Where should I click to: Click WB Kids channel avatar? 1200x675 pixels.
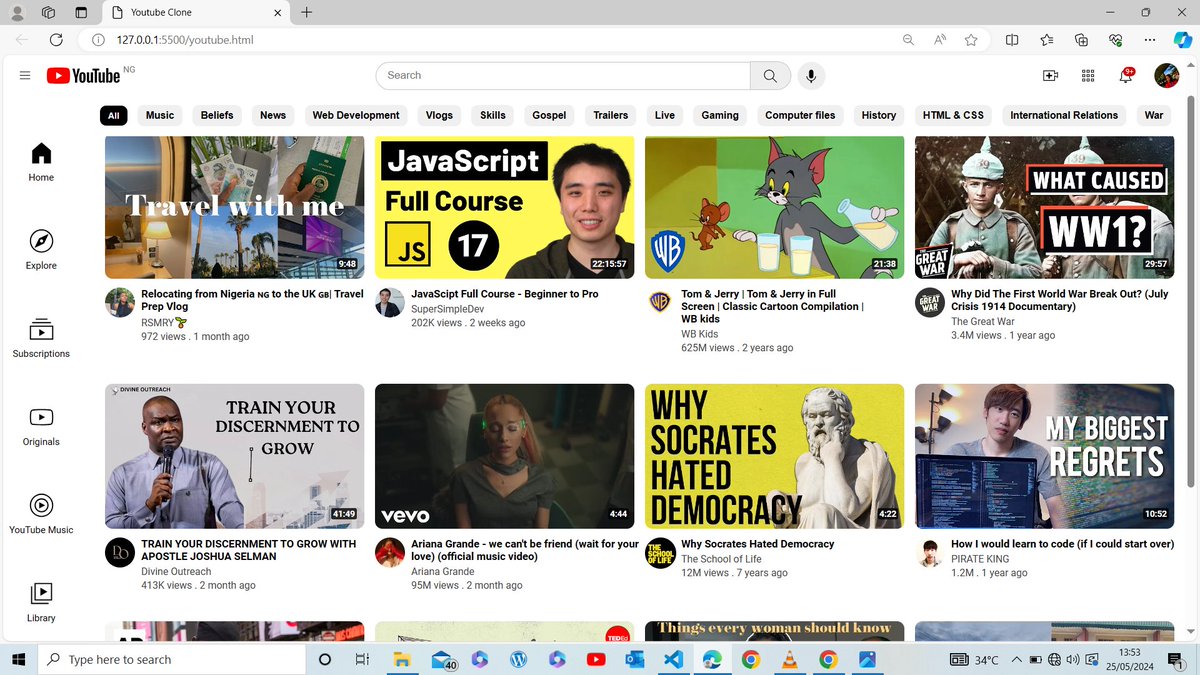point(660,303)
